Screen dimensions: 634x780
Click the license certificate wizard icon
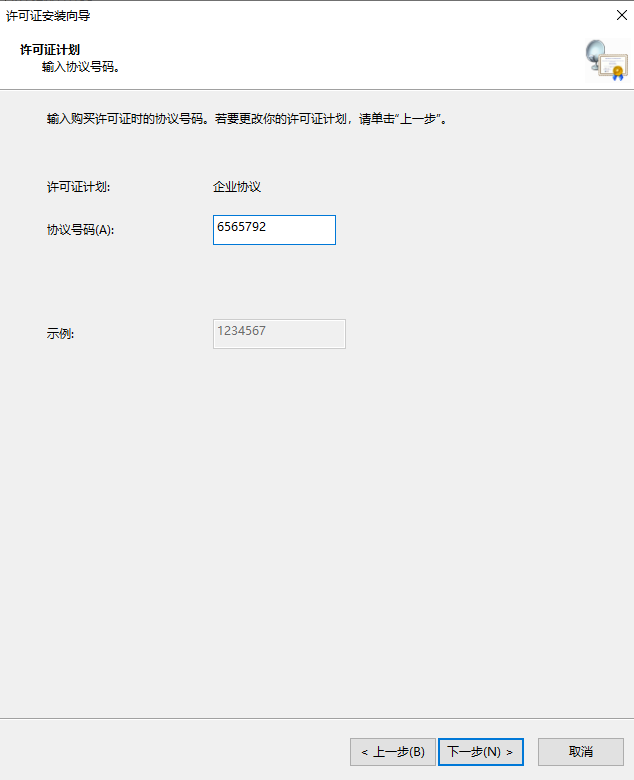coord(606,60)
